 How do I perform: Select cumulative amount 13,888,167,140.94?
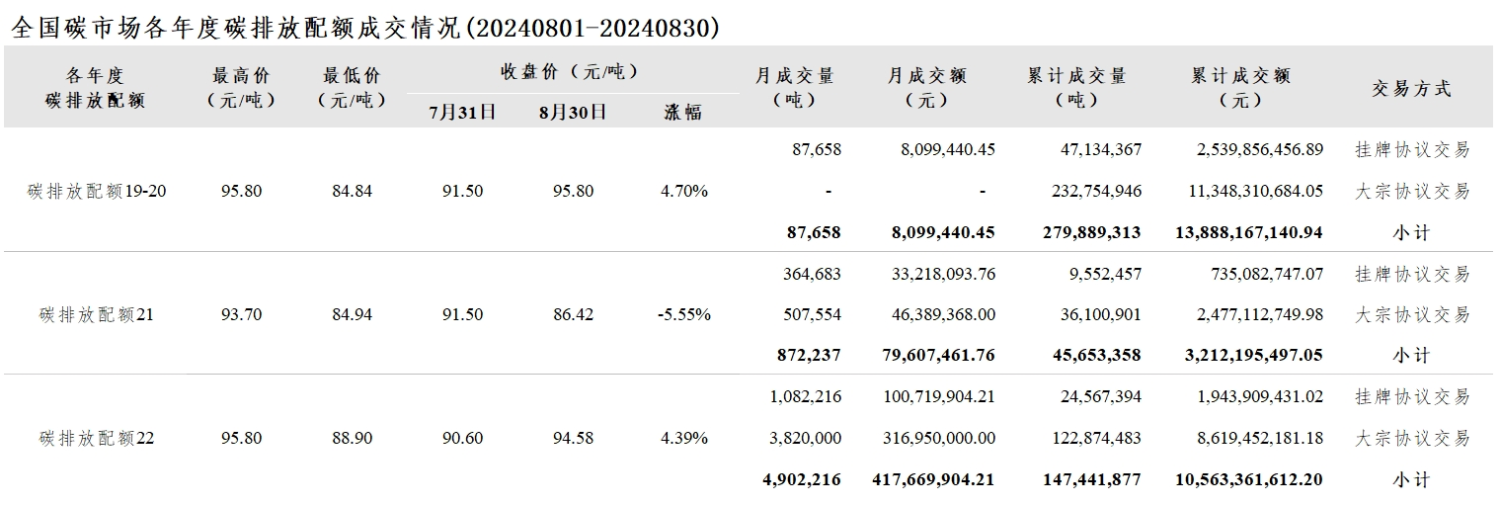1245,232
